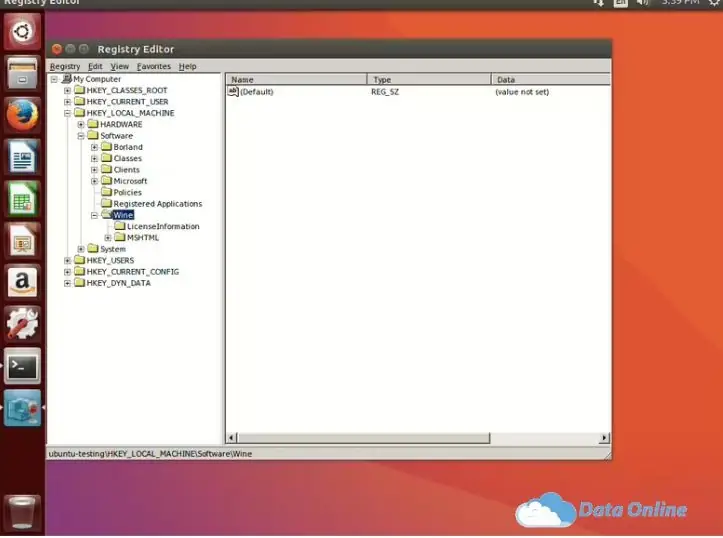Click the HKEY_CLASSES_ROOT folder icon
Viewport: 723px width, 538px height.
click(80, 90)
